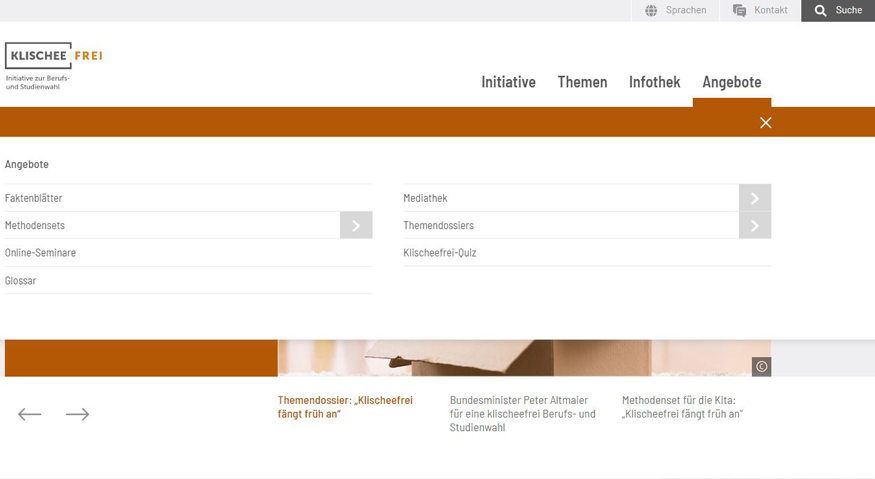This screenshot has width=875, height=479.
Task: Open the Glossar link
Action: tap(21, 281)
